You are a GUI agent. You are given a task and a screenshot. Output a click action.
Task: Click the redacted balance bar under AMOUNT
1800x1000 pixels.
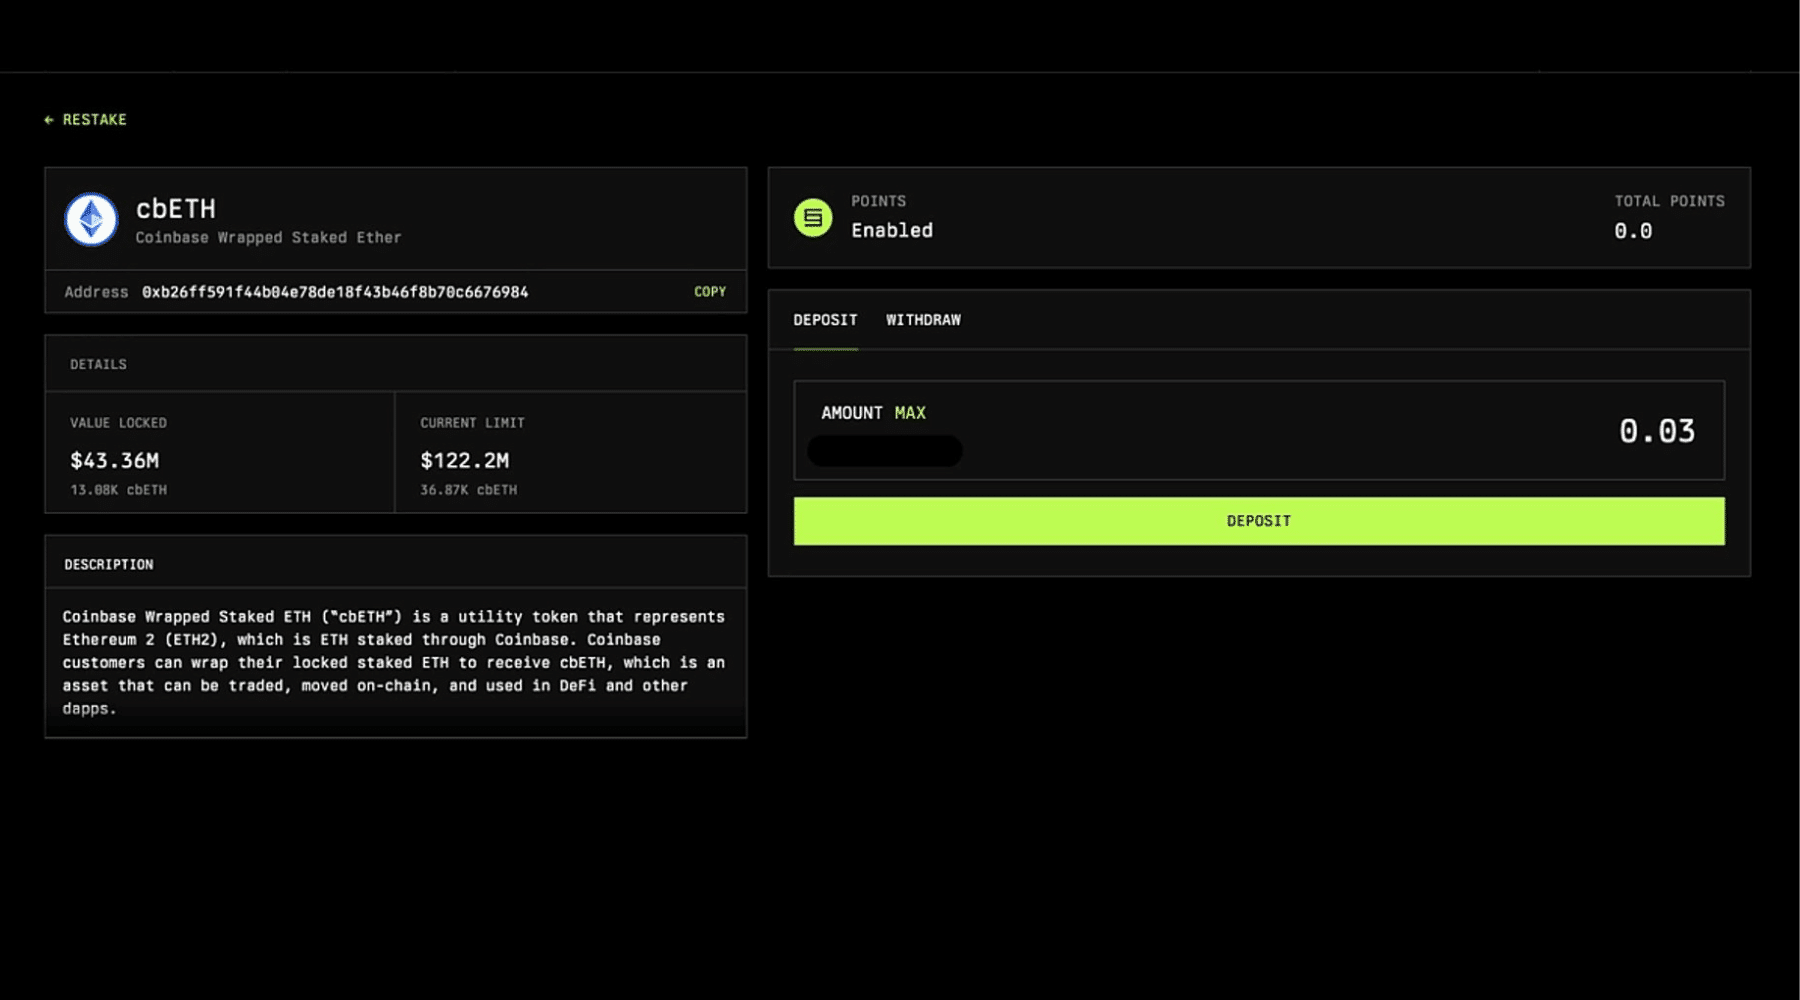point(884,451)
